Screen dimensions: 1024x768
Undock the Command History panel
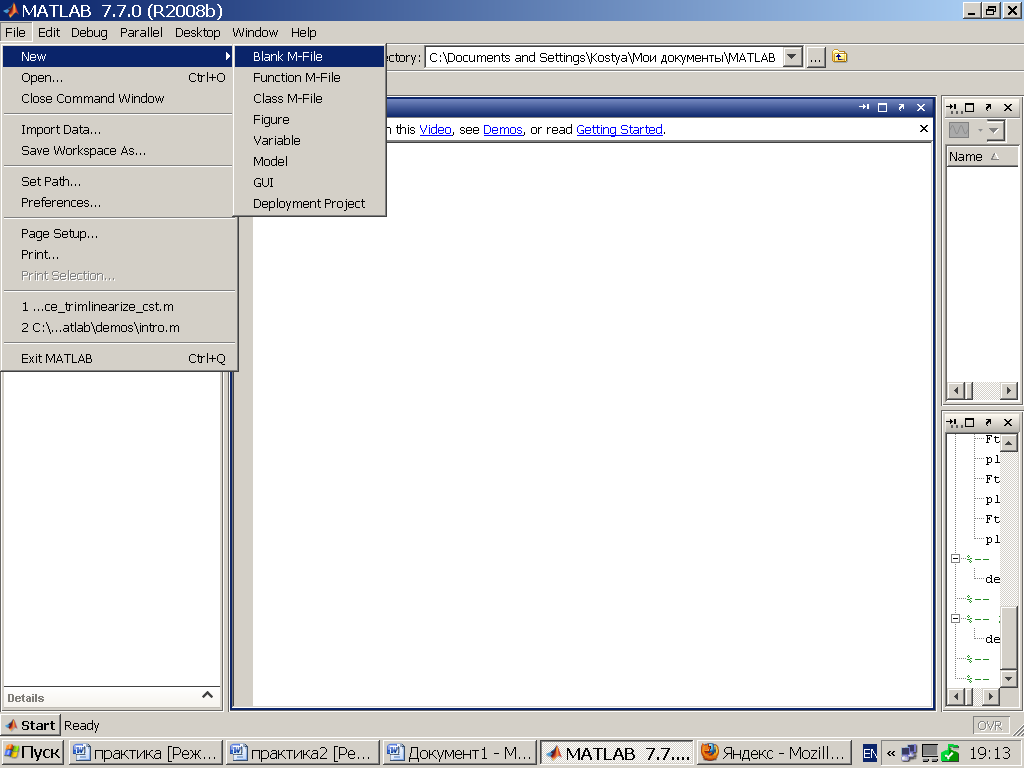[x=988, y=423]
